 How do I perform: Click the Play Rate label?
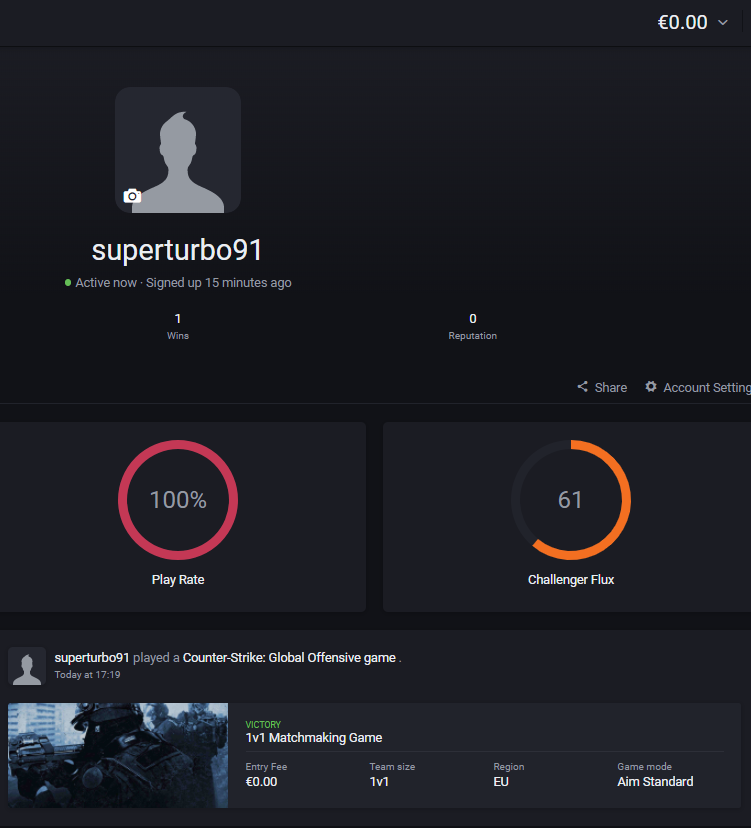pyautogui.click(x=178, y=580)
